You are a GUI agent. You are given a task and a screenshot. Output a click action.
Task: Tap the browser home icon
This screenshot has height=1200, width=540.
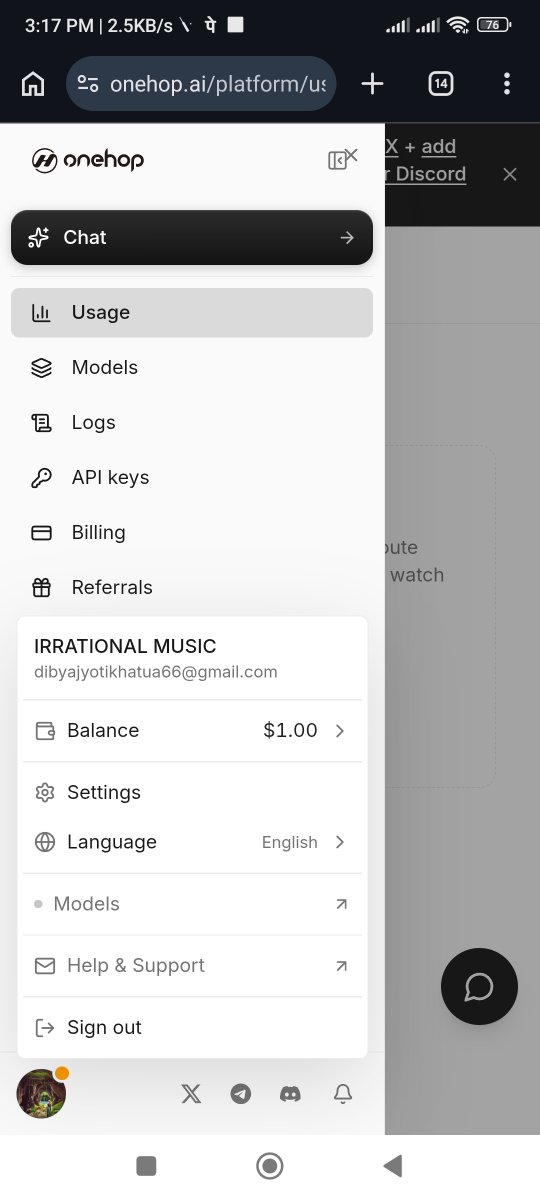coord(33,84)
